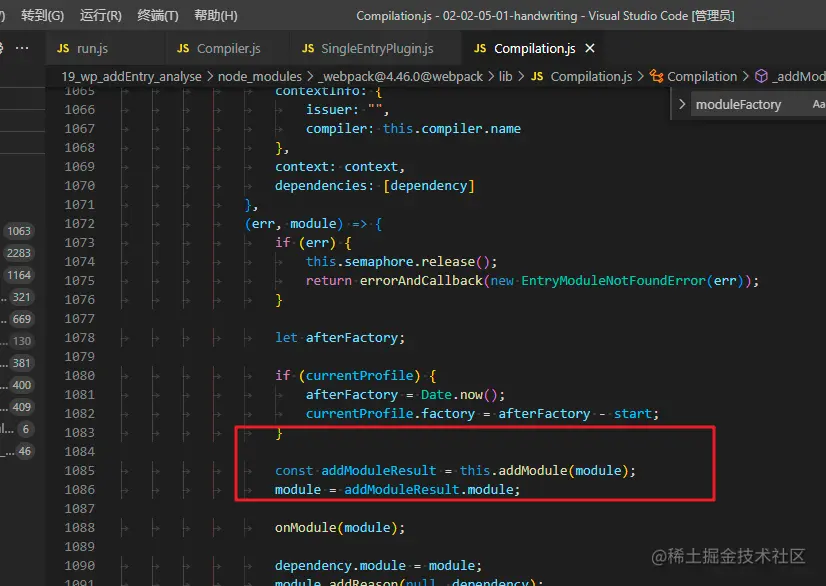
Task: Click breadcrumb lib folder
Action: tap(506, 77)
